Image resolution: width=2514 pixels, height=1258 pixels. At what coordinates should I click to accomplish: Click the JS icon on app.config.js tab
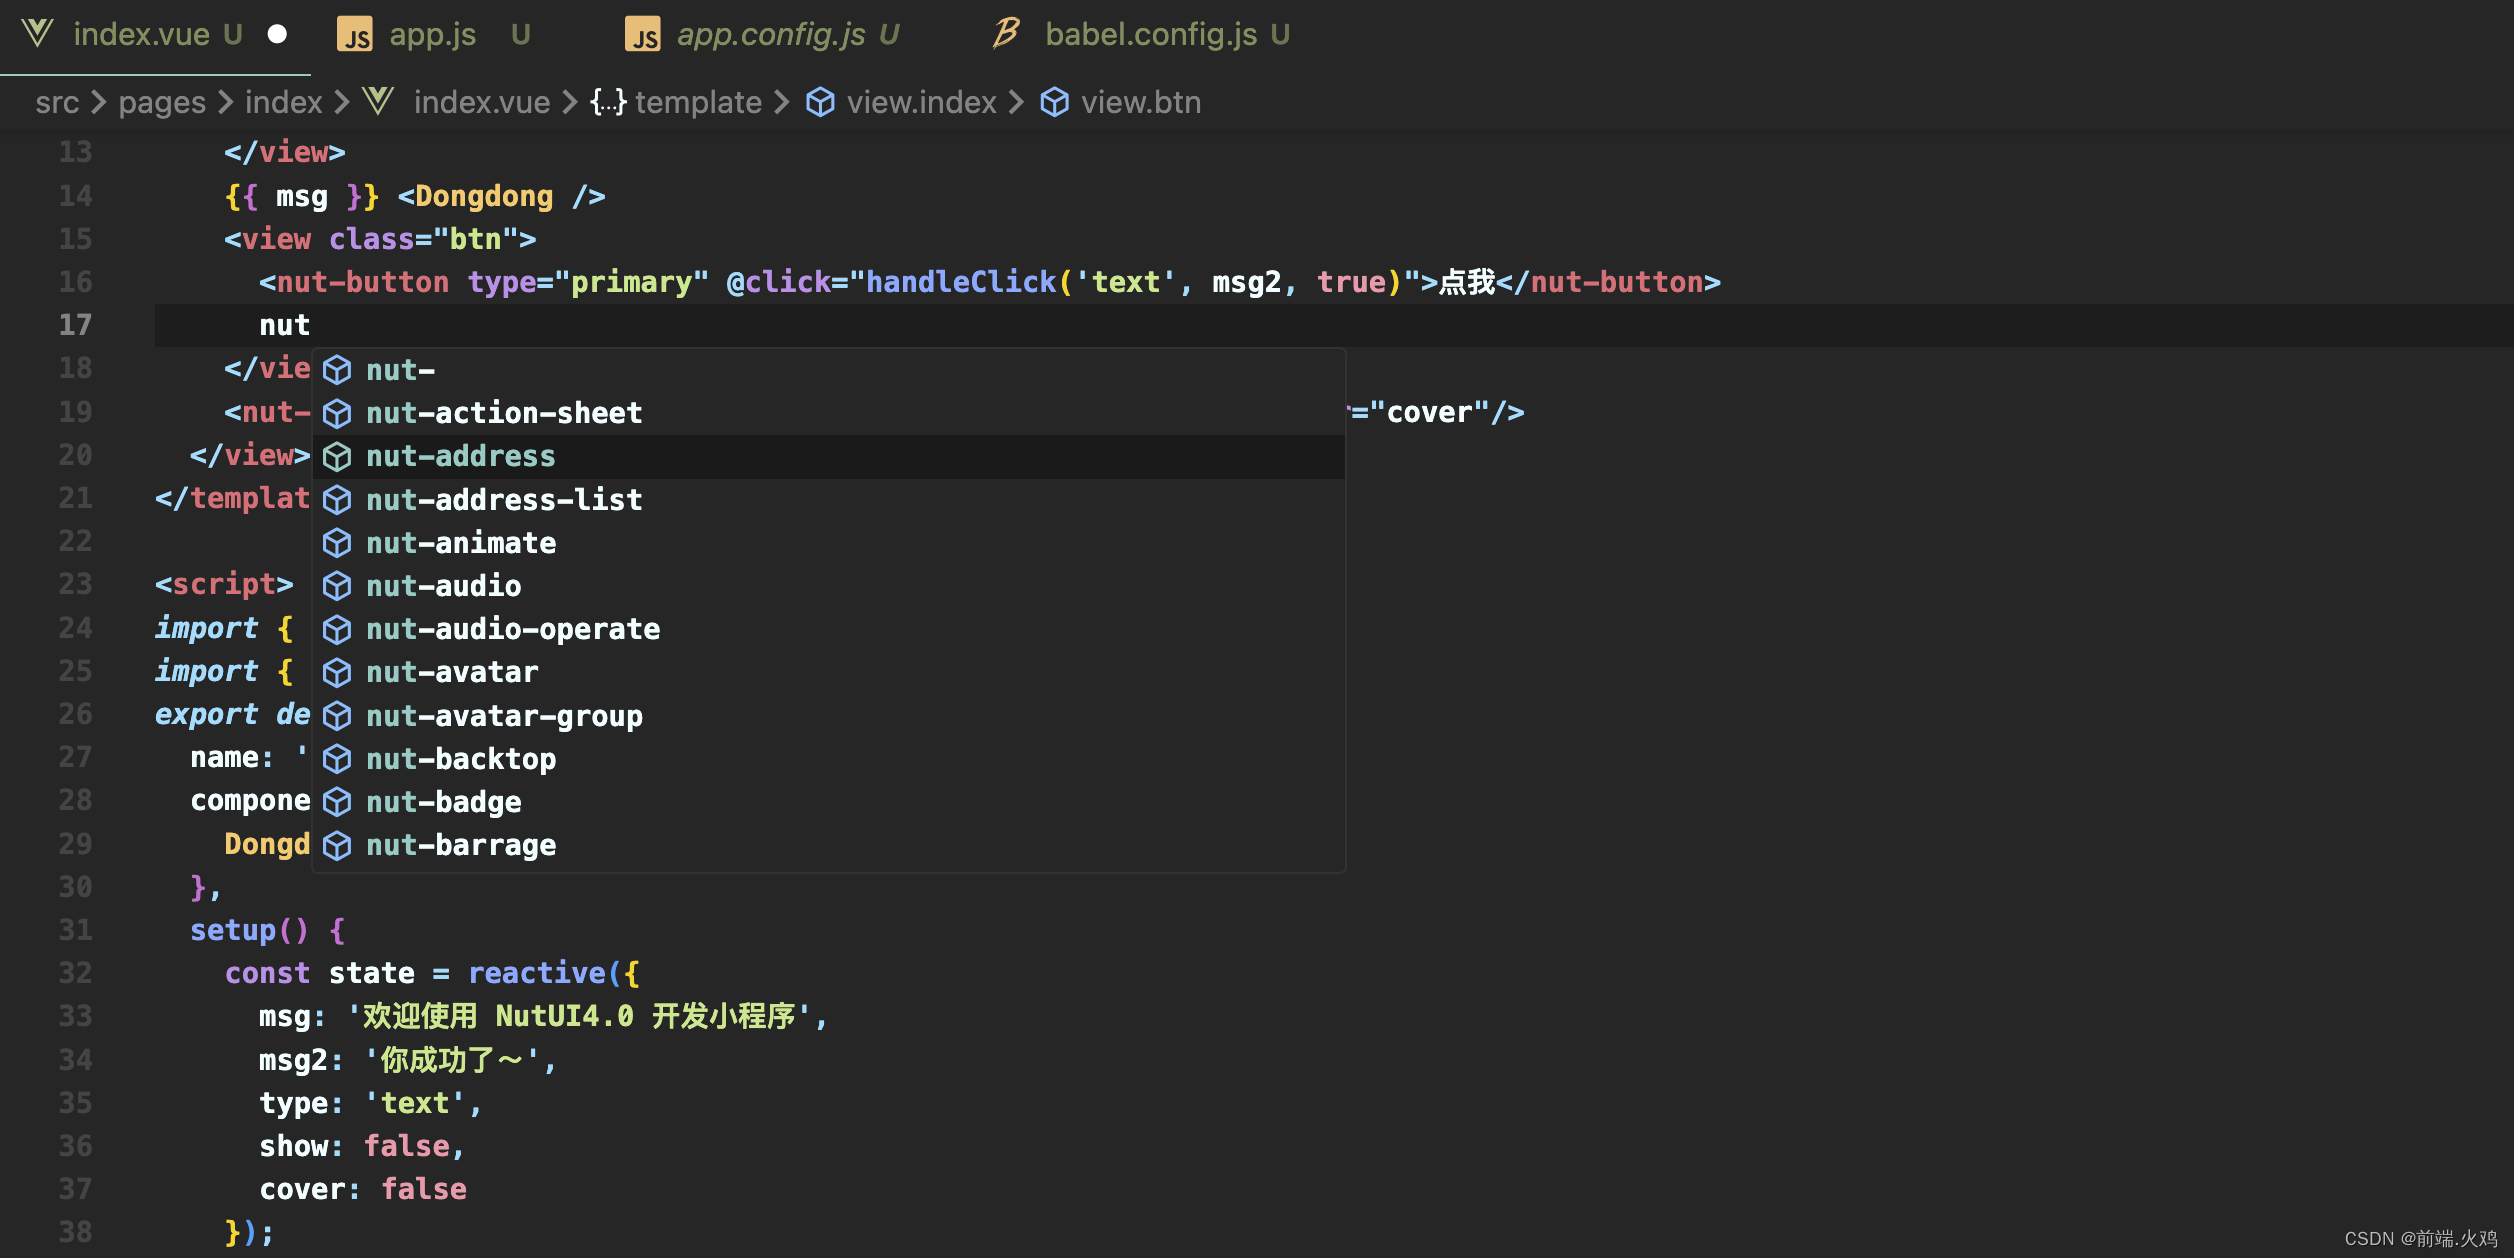pos(643,35)
